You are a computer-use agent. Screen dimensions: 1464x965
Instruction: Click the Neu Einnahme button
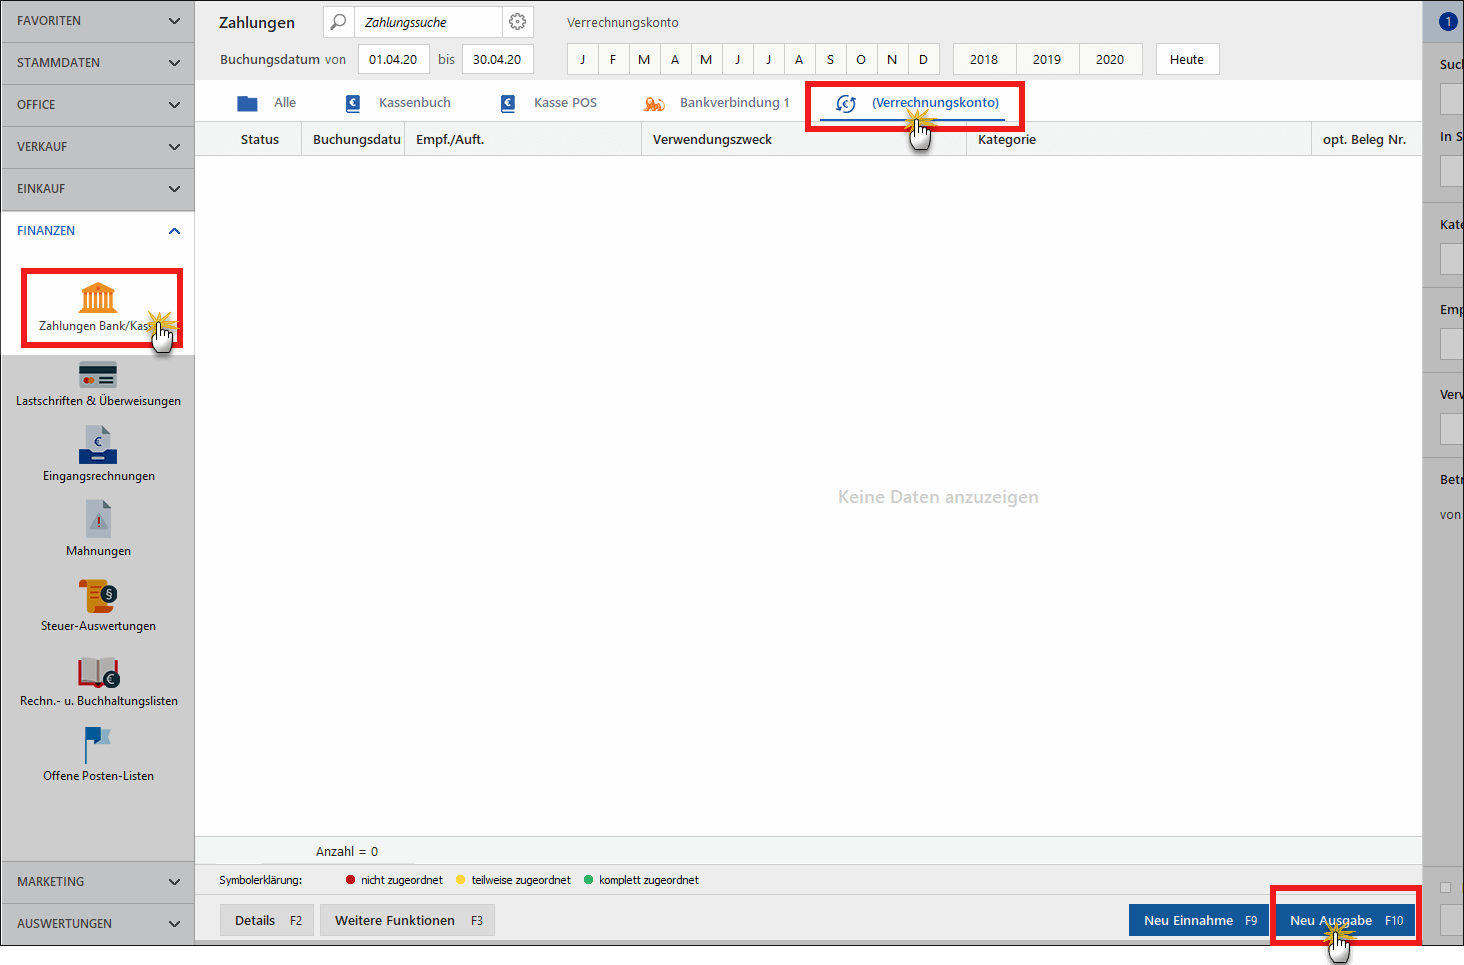click(1199, 920)
